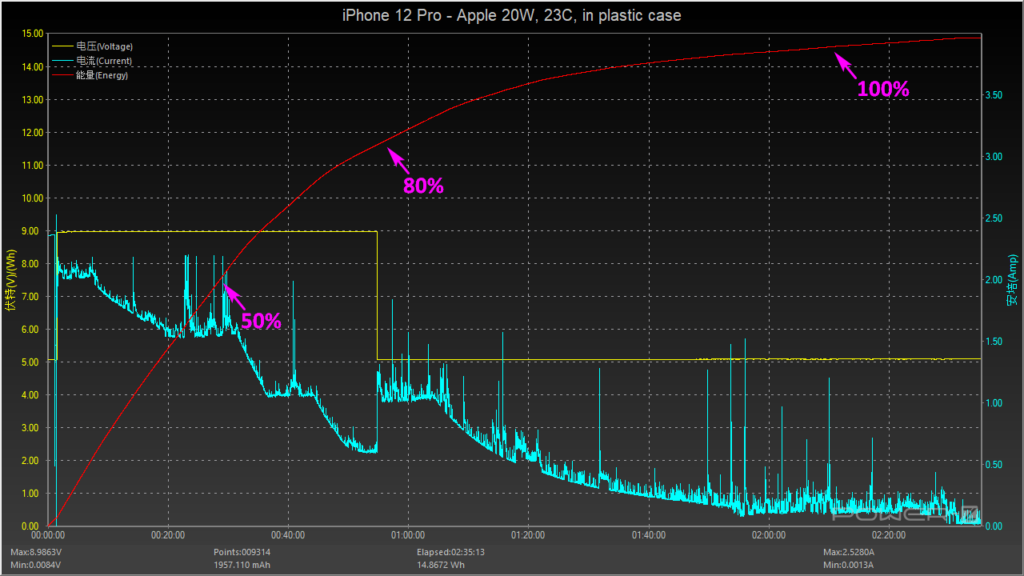Image resolution: width=1024 pixels, height=576 pixels.
Task: Select the 电压(Voltage) legend label
Action: 104,46
